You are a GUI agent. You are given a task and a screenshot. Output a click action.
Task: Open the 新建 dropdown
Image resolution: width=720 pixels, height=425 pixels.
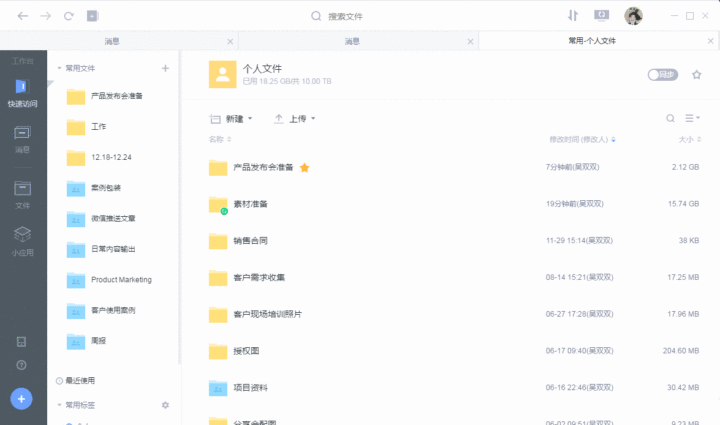pyautogui.click(x=231, y=119)
